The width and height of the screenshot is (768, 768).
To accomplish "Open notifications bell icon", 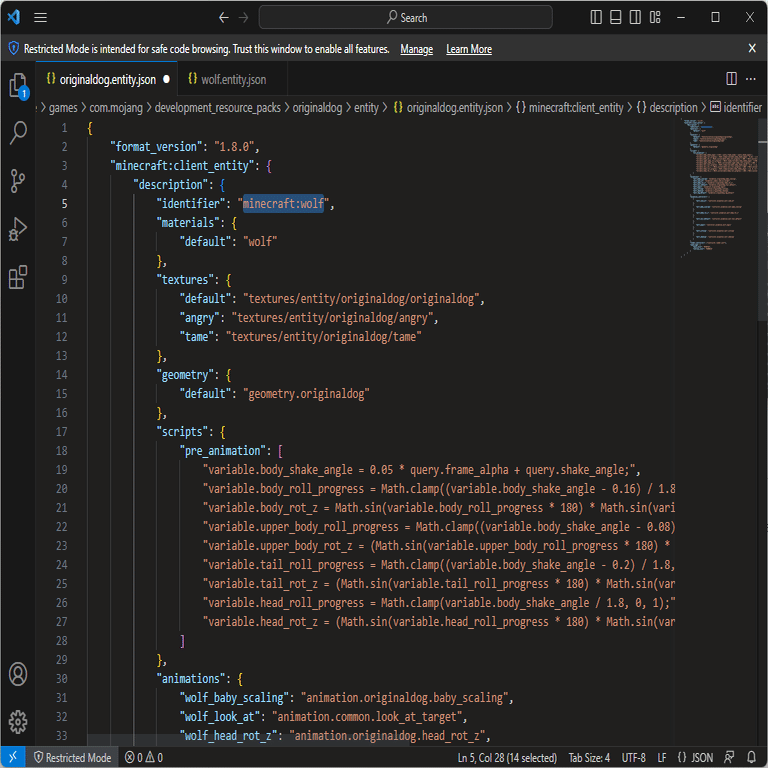I will click(x=751, y=757).
